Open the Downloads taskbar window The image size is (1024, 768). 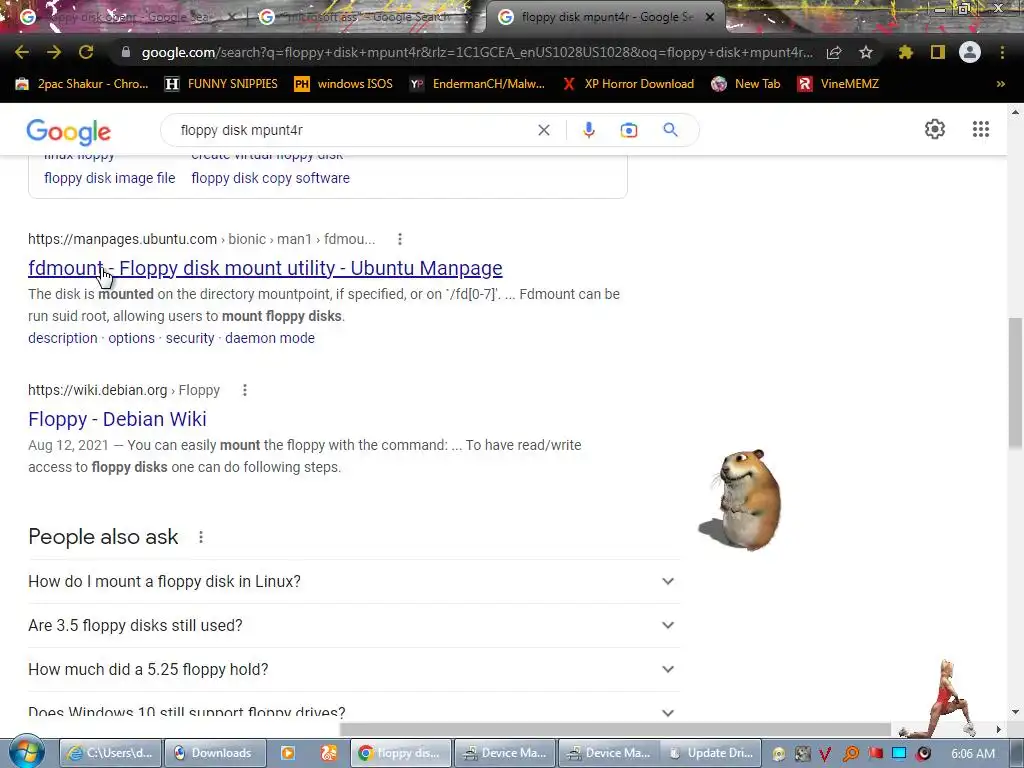click(215, 753)
